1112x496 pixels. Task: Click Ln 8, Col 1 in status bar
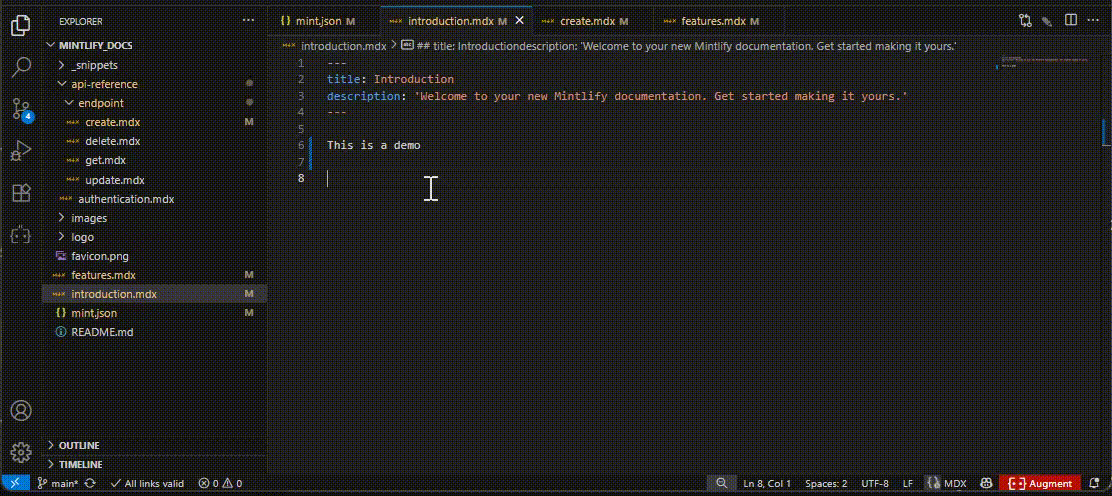pos(767,483)
